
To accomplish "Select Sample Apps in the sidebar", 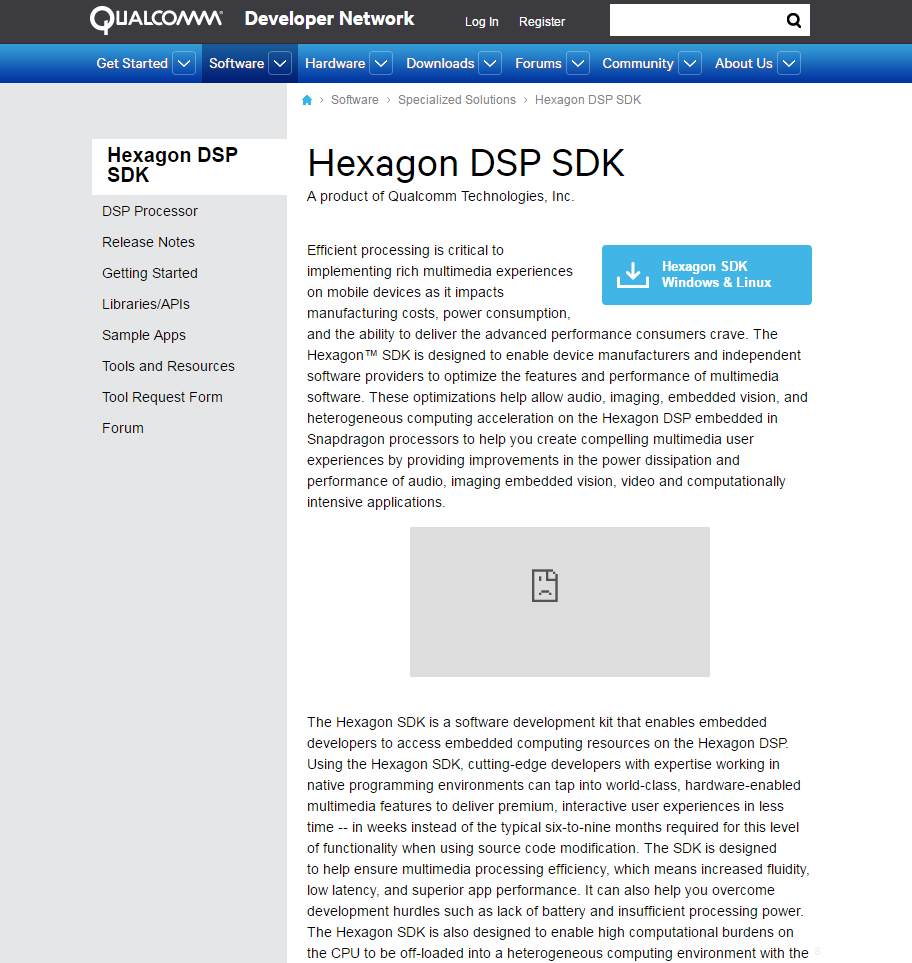I will 143,334.
